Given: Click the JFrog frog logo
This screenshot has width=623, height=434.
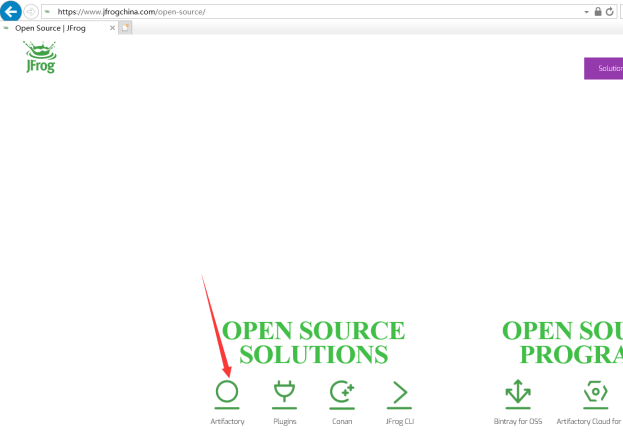Looking at the screenshot, I should [x=40, y=57].
